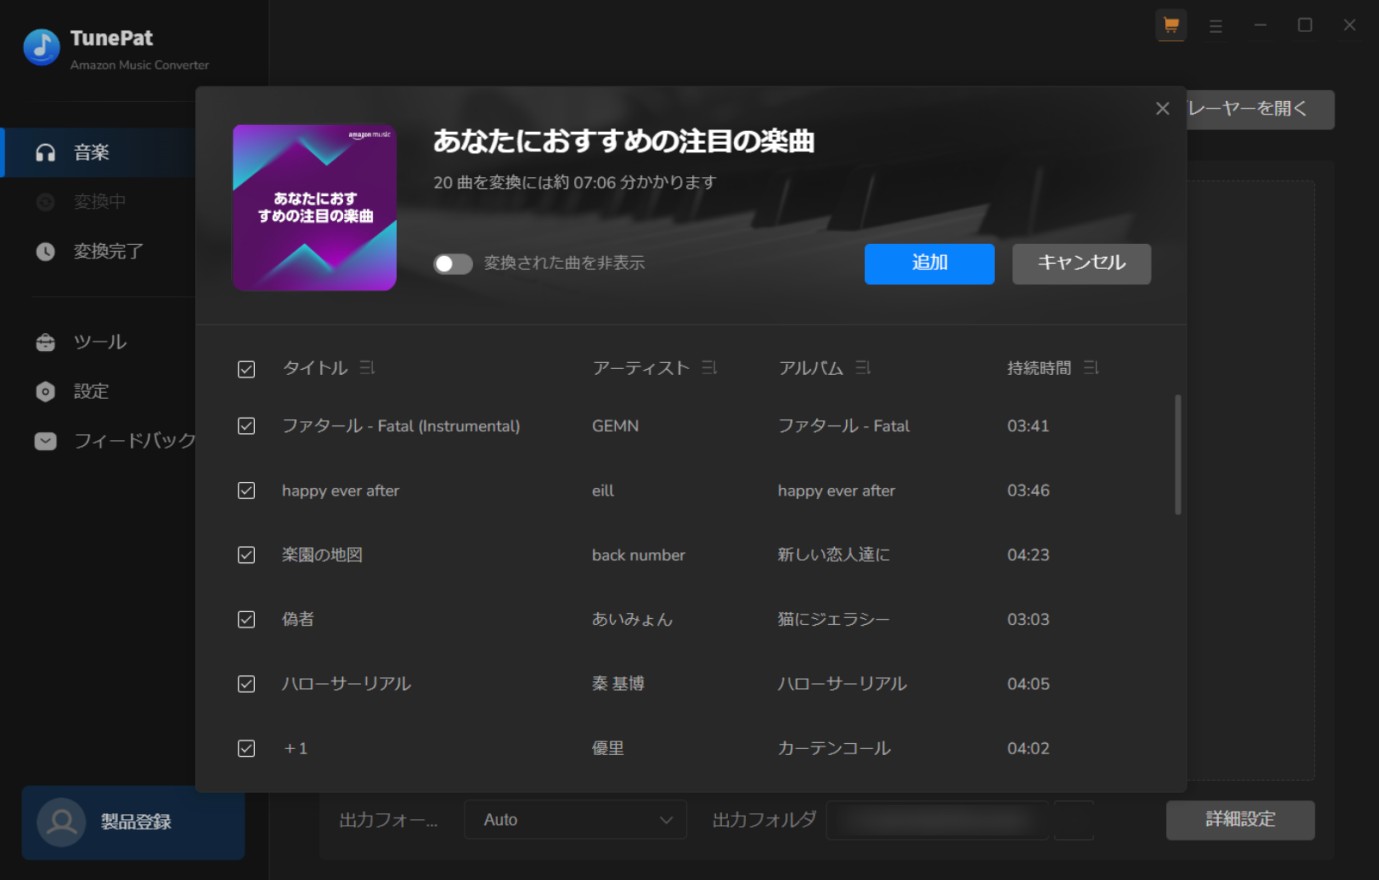Image resolution: width=1379 pixels, height=880 pixels.
Task: Sort by アーティスト using its sort icon
Action: point(709,368)
